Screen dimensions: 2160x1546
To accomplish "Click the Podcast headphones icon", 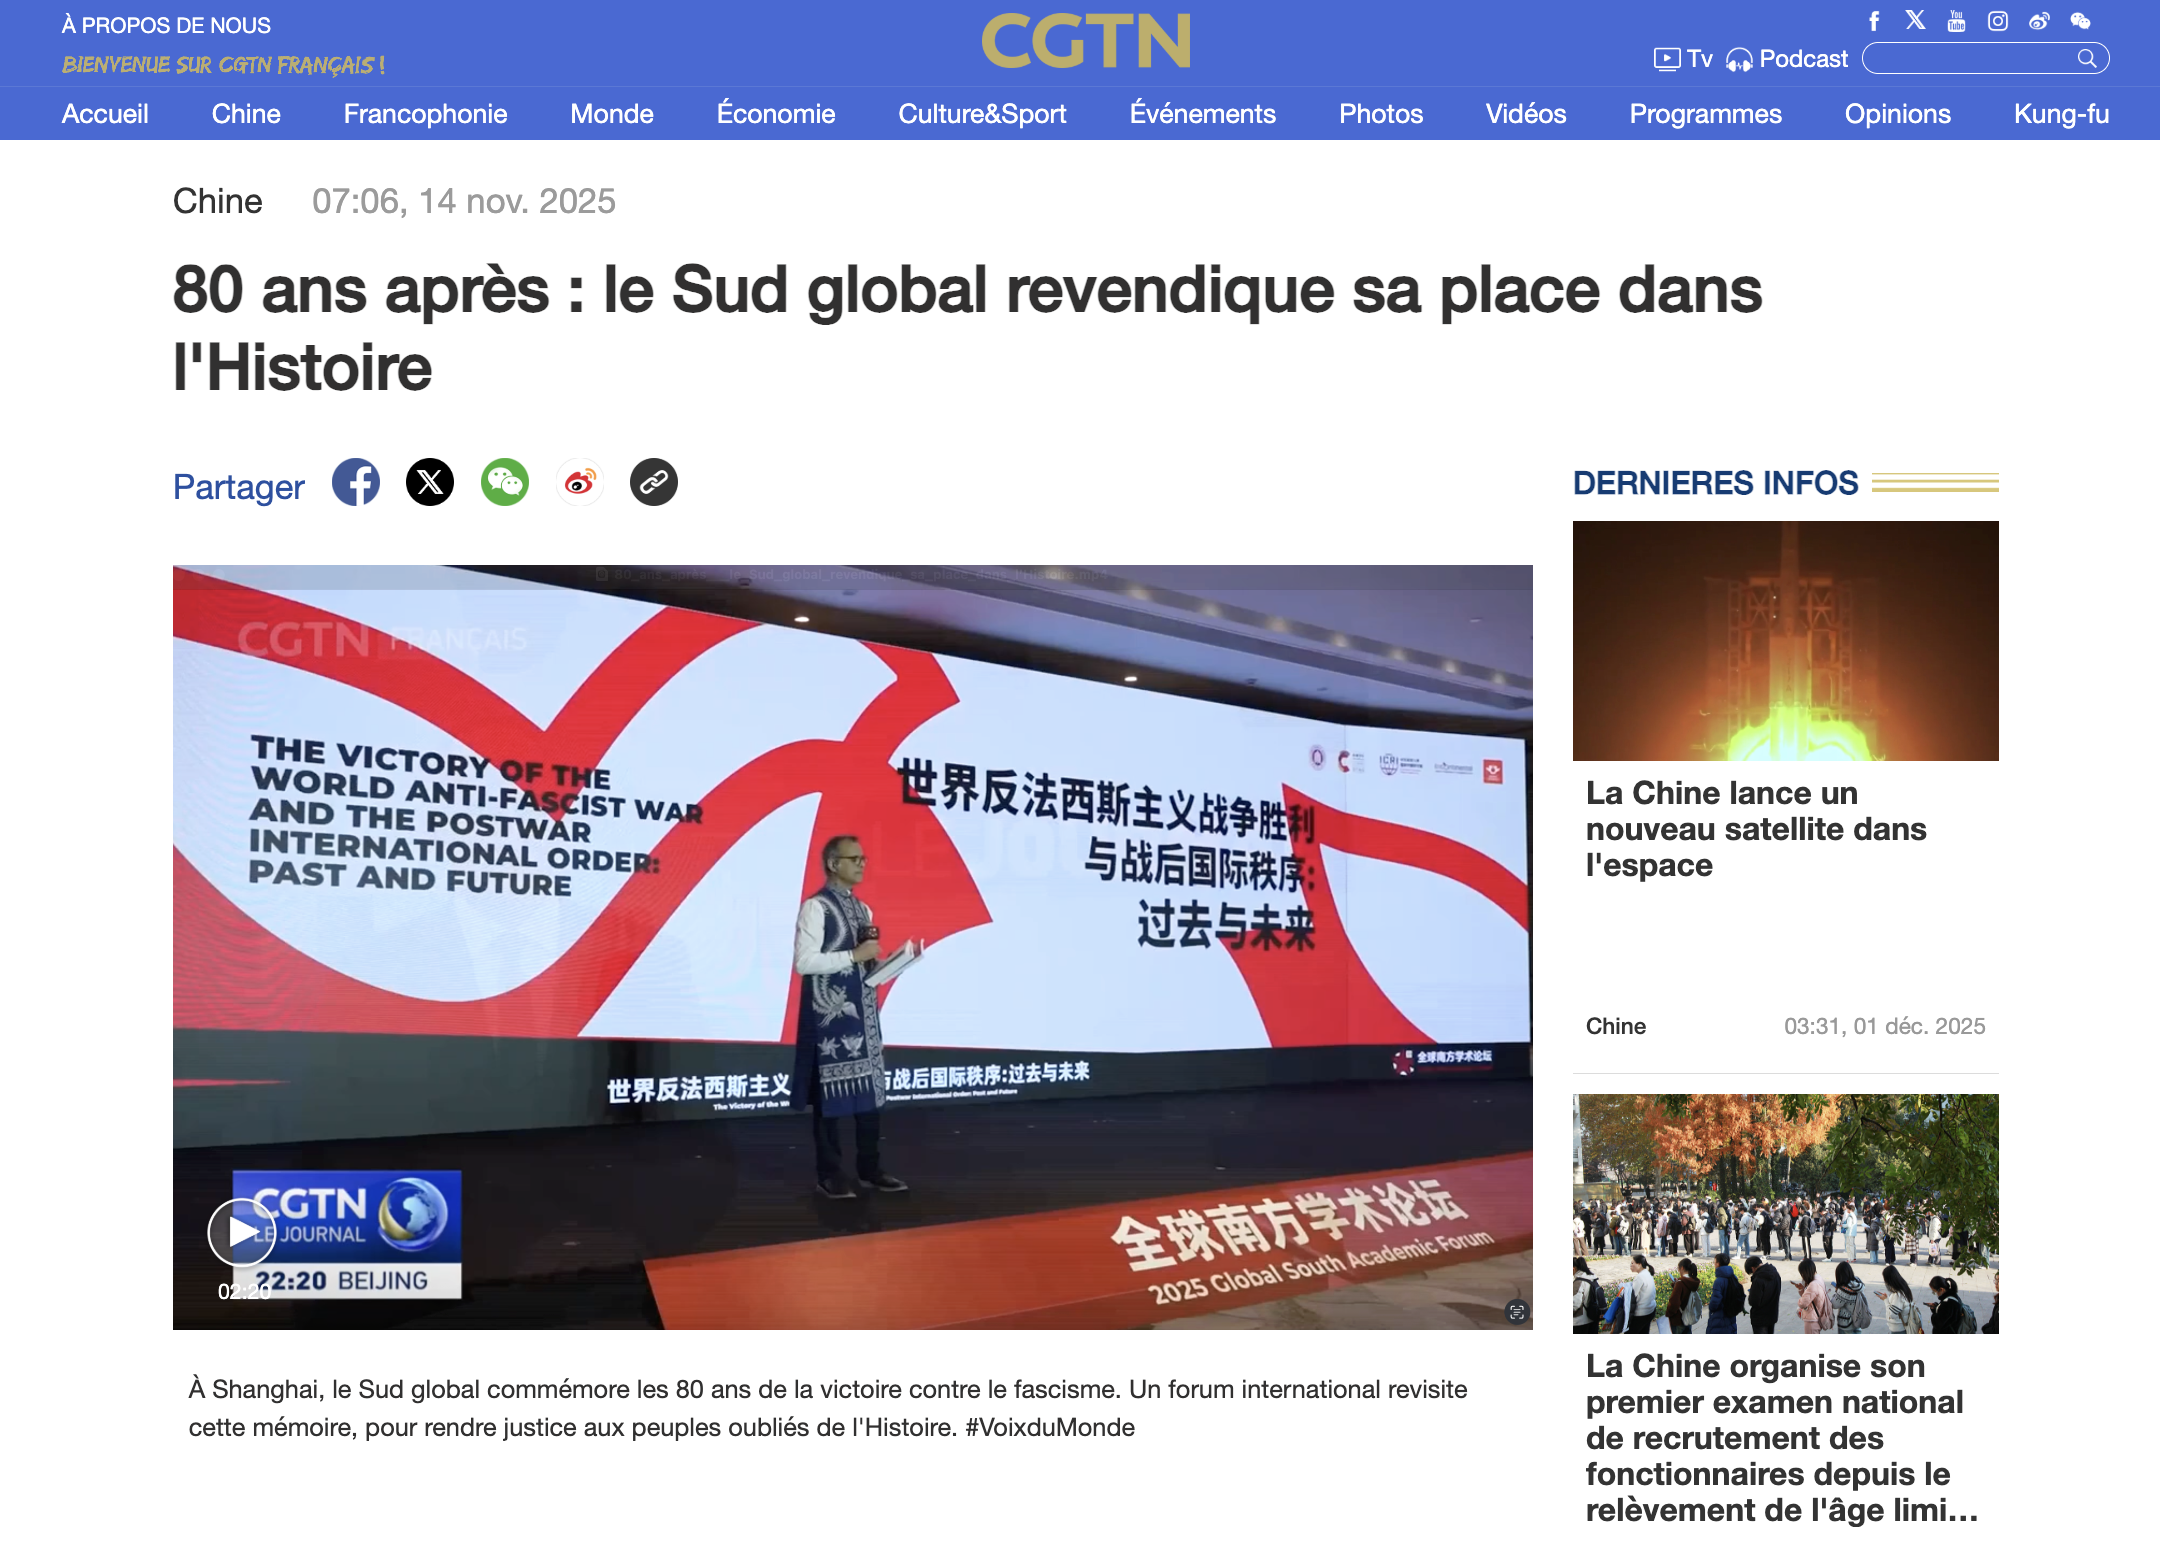I will coord(1742,58).
